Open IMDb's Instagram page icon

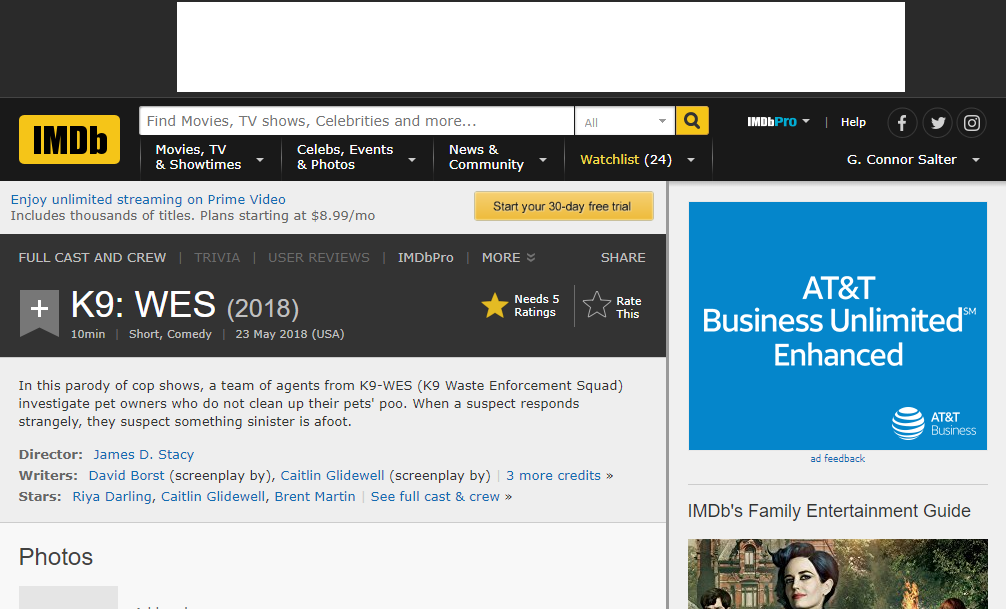(972, 123)
